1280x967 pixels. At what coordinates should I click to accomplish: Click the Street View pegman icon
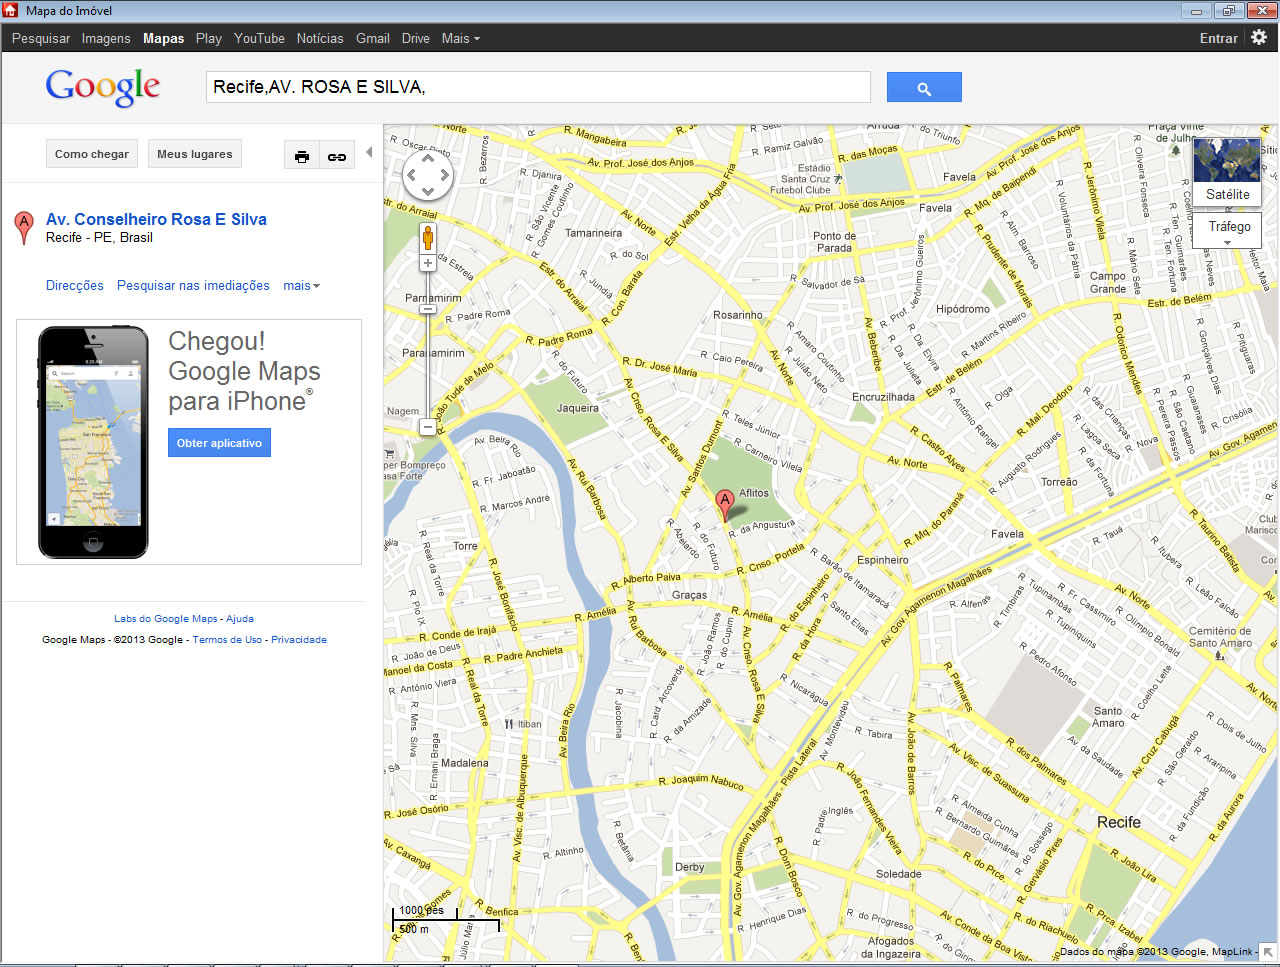pyautogui.click(x=428, y=238)
